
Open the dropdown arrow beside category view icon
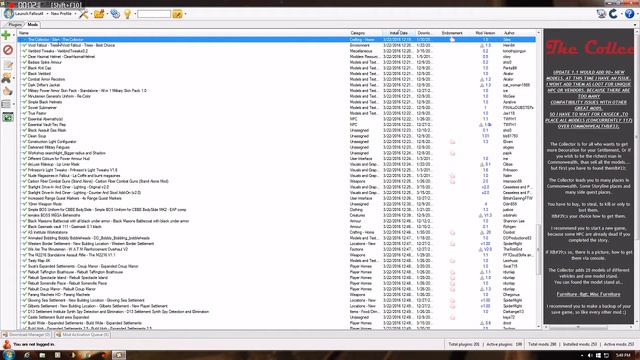[13, 104]
